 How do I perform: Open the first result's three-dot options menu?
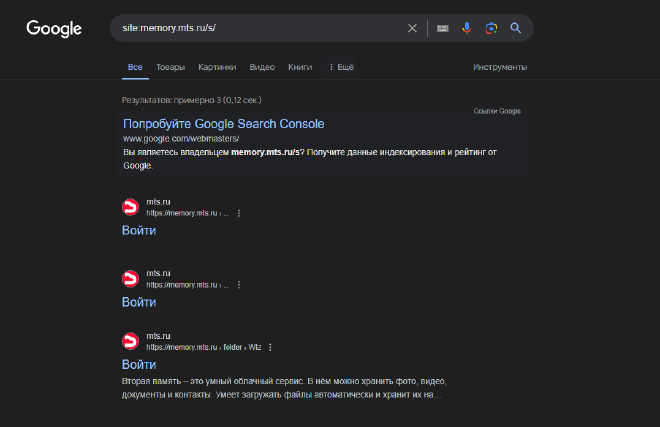pos(239,214)
